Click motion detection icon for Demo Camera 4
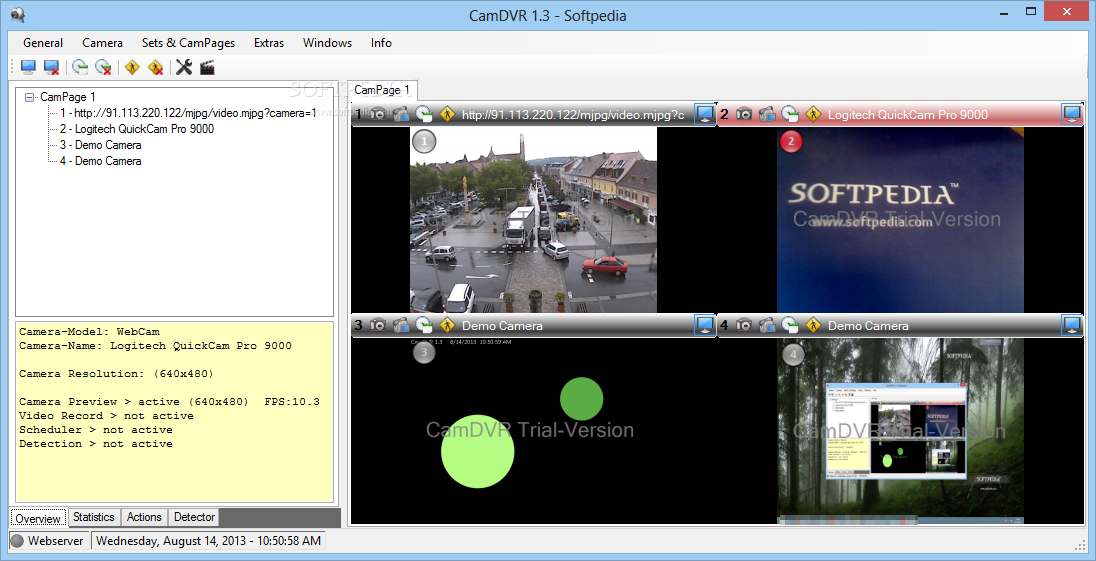Viewport: 1096px width, 561px height. (813, 325)
